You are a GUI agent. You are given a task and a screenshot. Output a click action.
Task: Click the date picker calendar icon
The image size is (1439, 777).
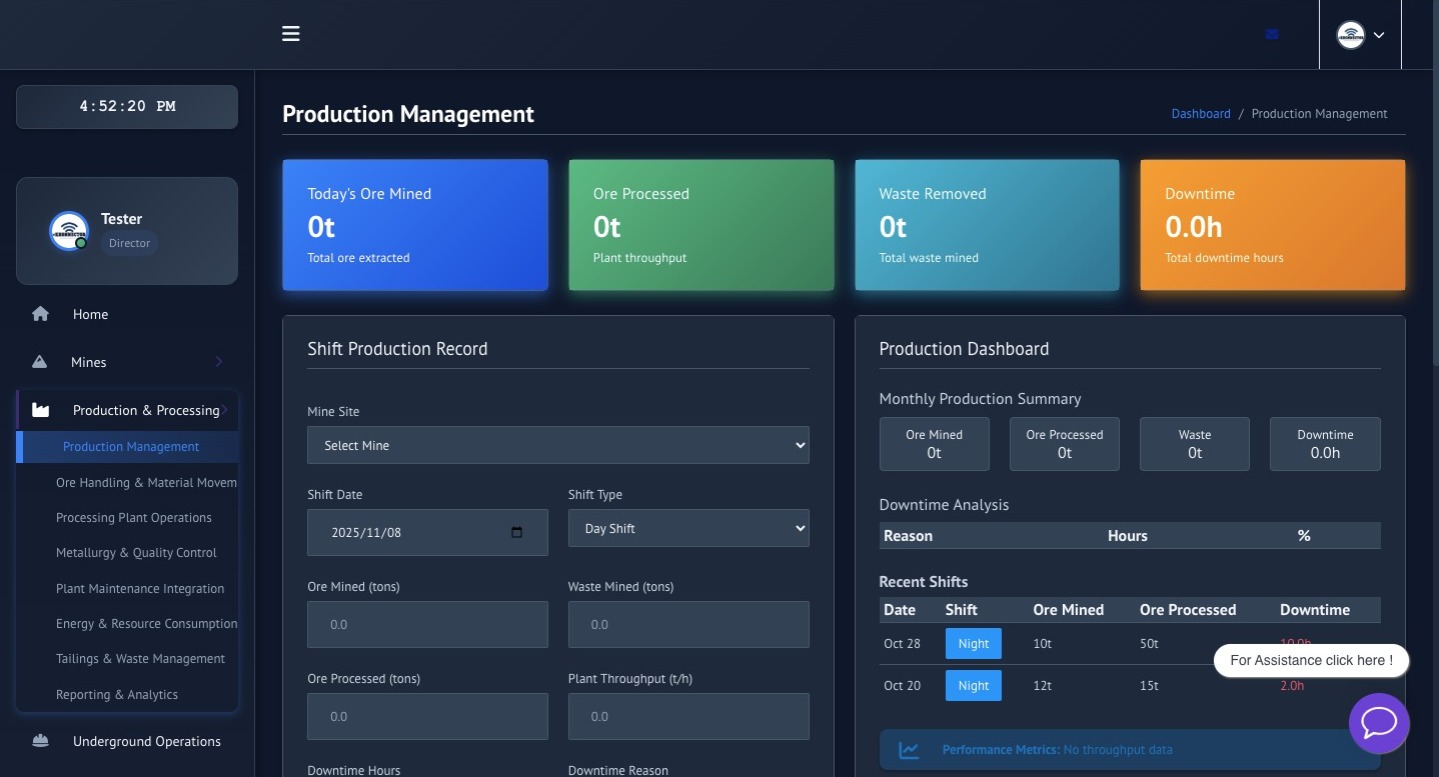516,532
